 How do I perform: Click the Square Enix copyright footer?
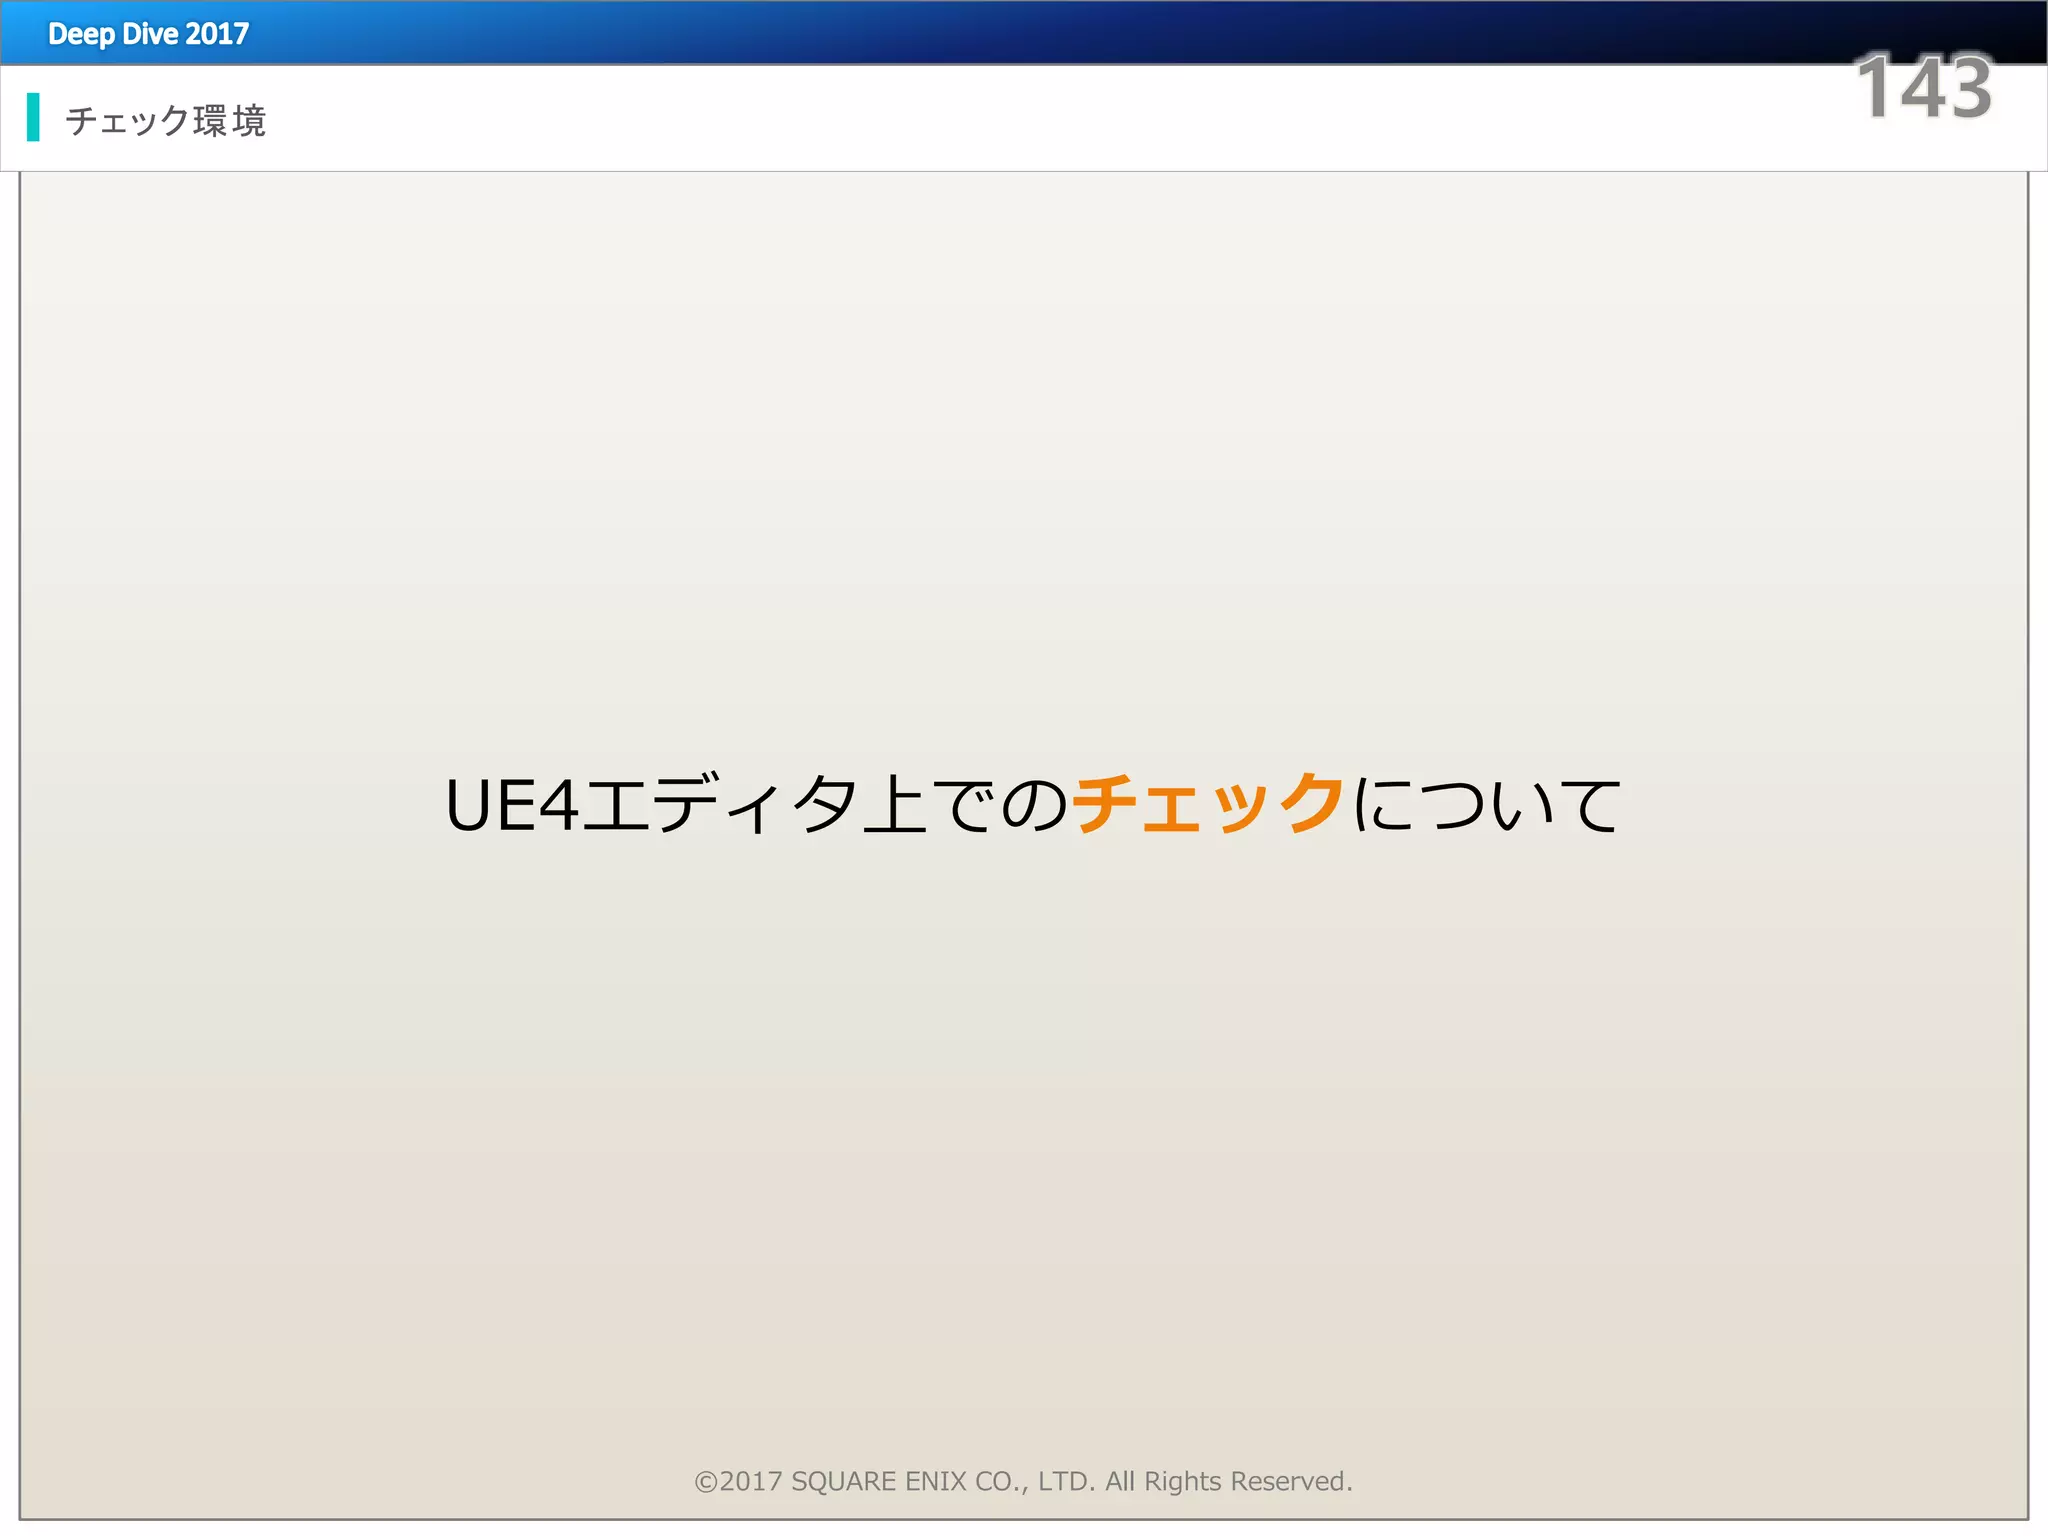pos(1023,1481)
